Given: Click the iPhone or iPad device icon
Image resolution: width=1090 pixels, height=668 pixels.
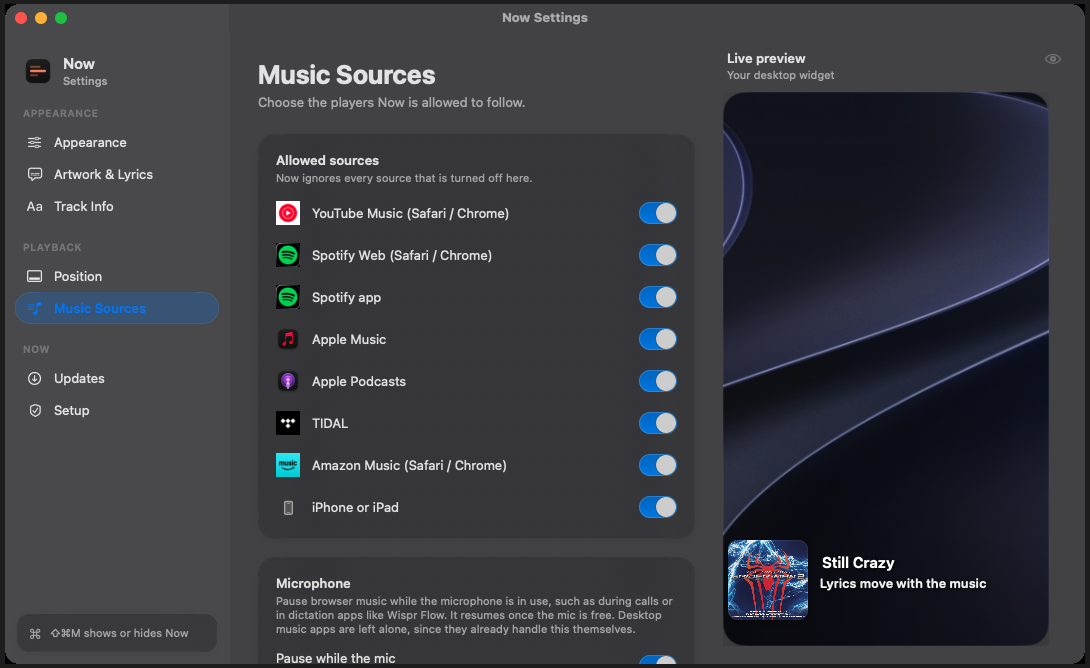Looking at the screenshot, I should tap(288, 507).
